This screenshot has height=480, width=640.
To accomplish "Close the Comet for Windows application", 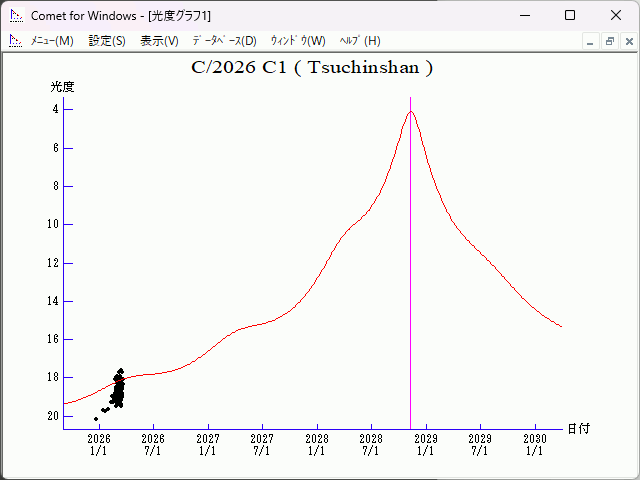I will click(616, 15).
